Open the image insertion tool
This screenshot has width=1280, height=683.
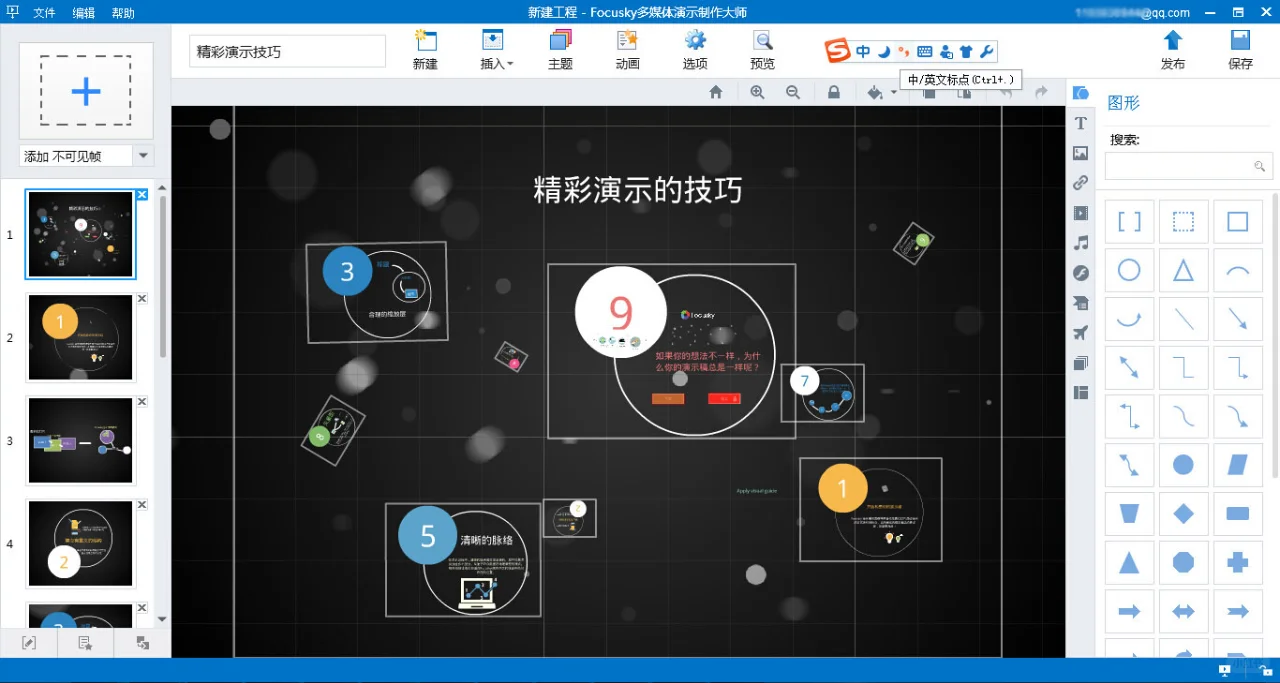1081,153
